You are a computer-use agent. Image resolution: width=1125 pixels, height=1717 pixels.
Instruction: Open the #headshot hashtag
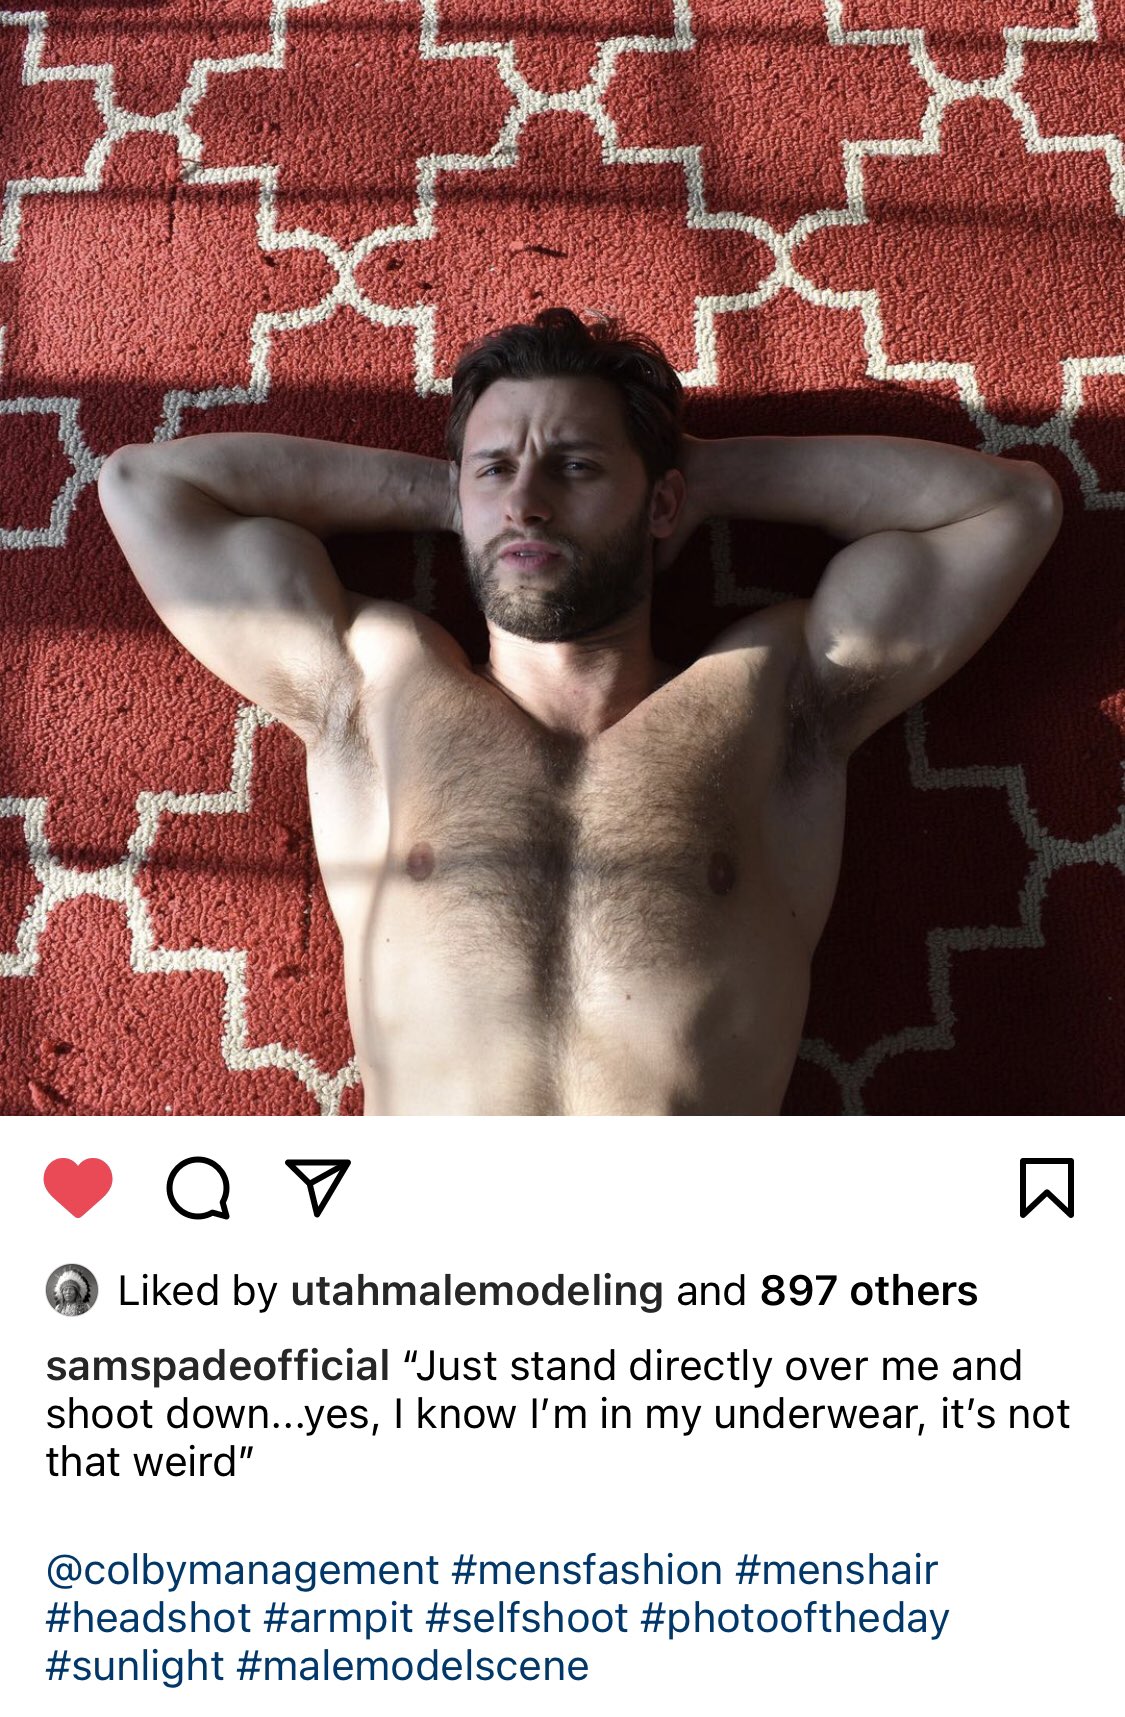(x=149, y=1619)
